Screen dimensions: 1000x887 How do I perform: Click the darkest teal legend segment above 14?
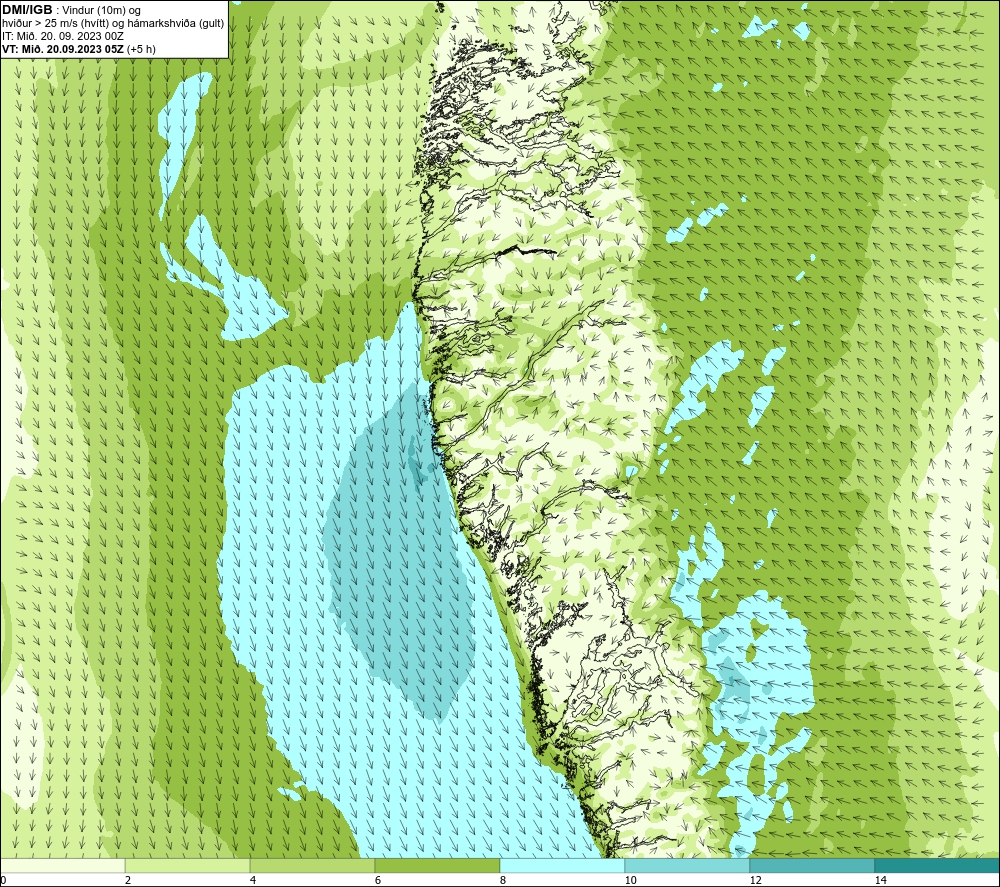(938, 865)
